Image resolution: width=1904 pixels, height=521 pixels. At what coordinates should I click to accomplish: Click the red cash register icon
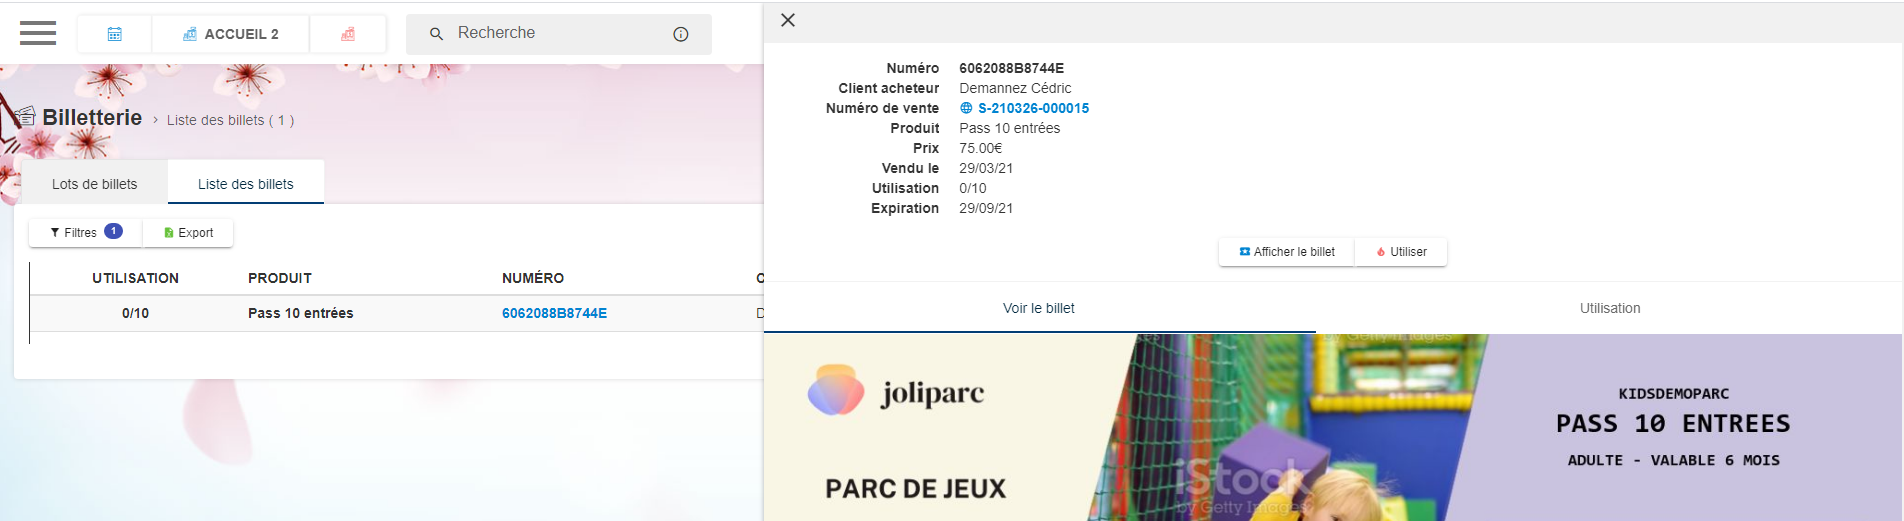point(347,34)
